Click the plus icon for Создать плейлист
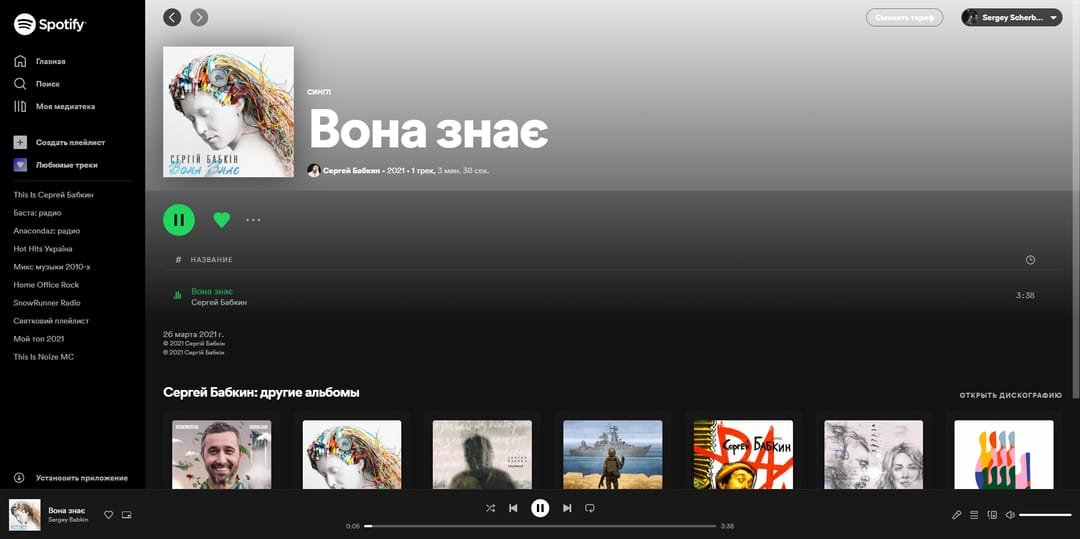 [x=21, y=142]
